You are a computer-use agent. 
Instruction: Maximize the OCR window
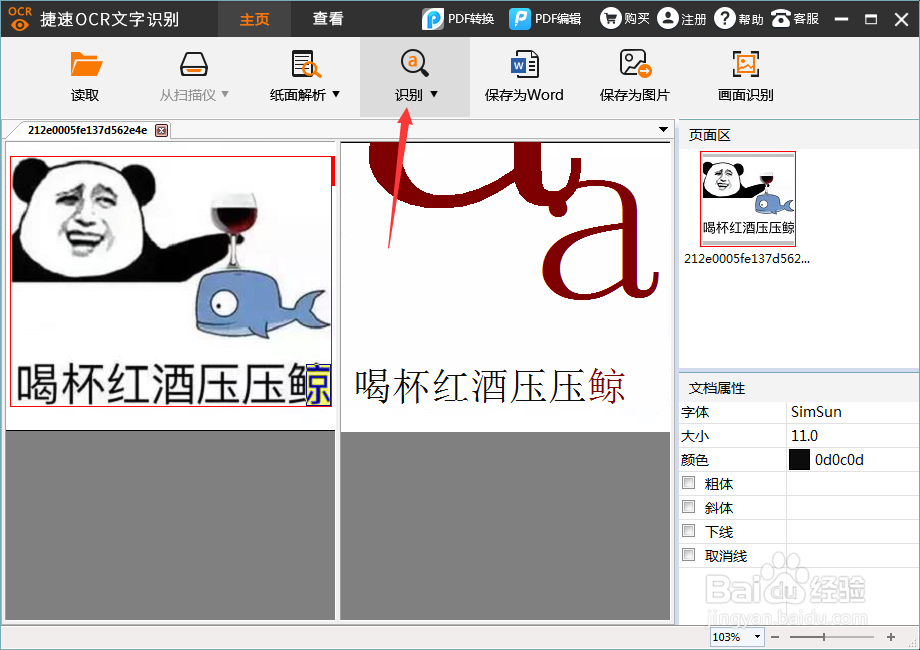click(x=871, y=19)
